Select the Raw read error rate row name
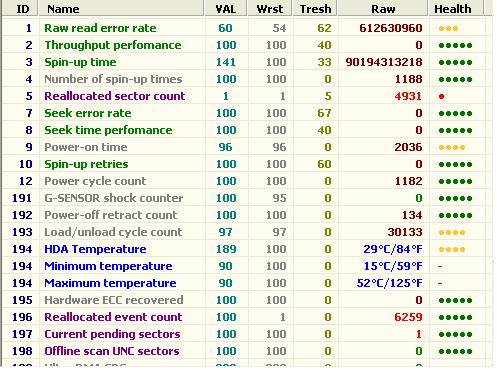 click(x=100, y=28)
